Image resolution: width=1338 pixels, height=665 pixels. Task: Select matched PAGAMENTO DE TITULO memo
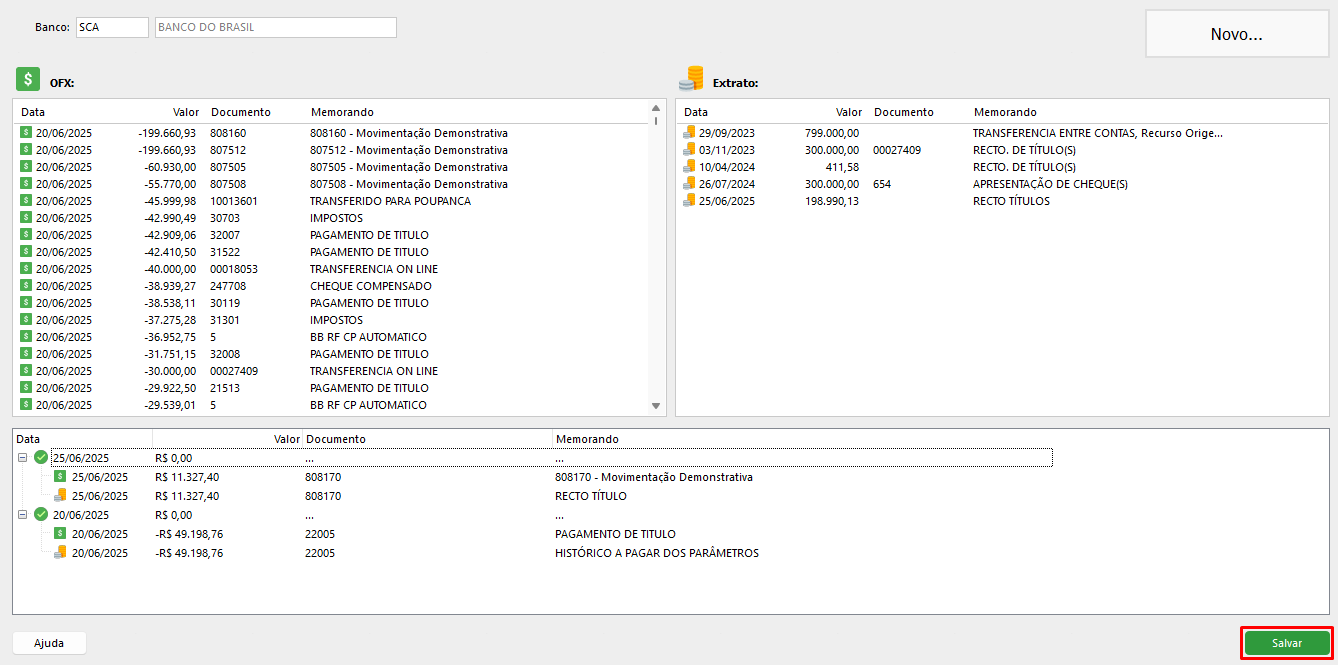(x=615, y=533)
